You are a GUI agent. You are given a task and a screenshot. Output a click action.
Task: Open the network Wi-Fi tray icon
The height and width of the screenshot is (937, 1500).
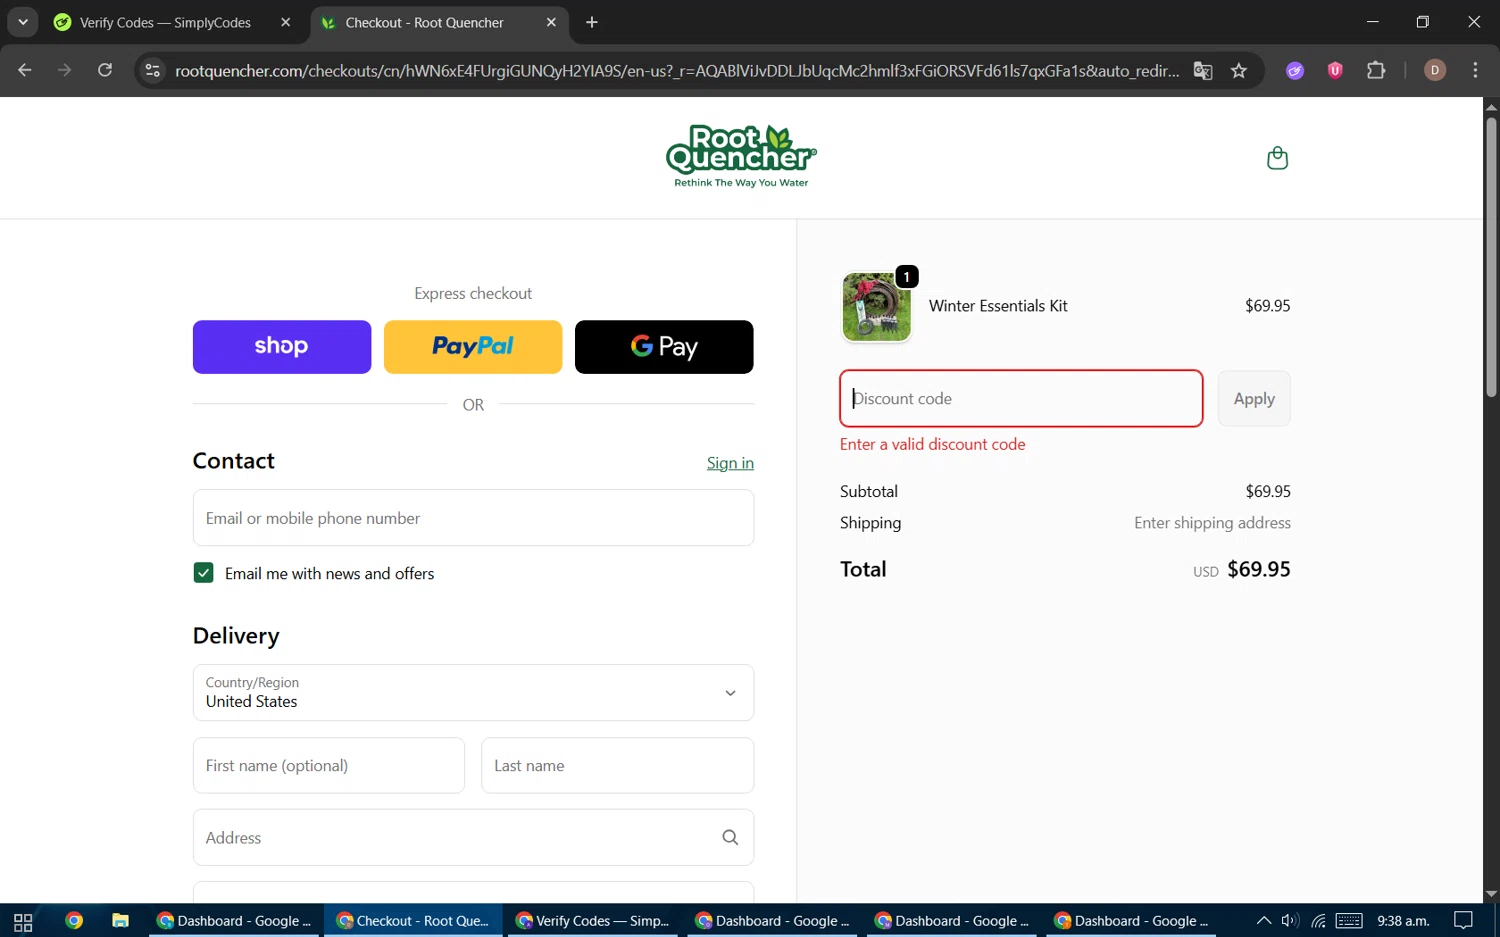click(1319, 921)
